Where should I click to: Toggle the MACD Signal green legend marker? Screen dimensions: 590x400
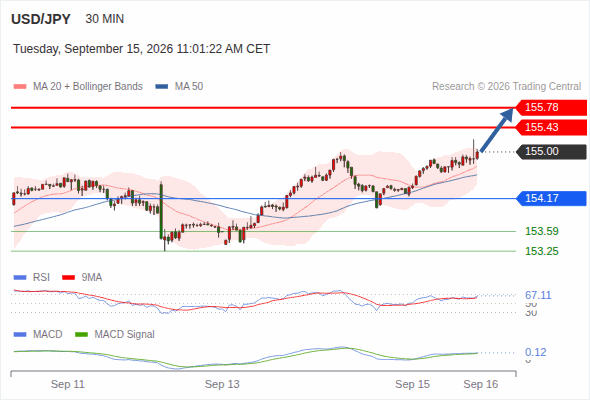tap(81, 335)
